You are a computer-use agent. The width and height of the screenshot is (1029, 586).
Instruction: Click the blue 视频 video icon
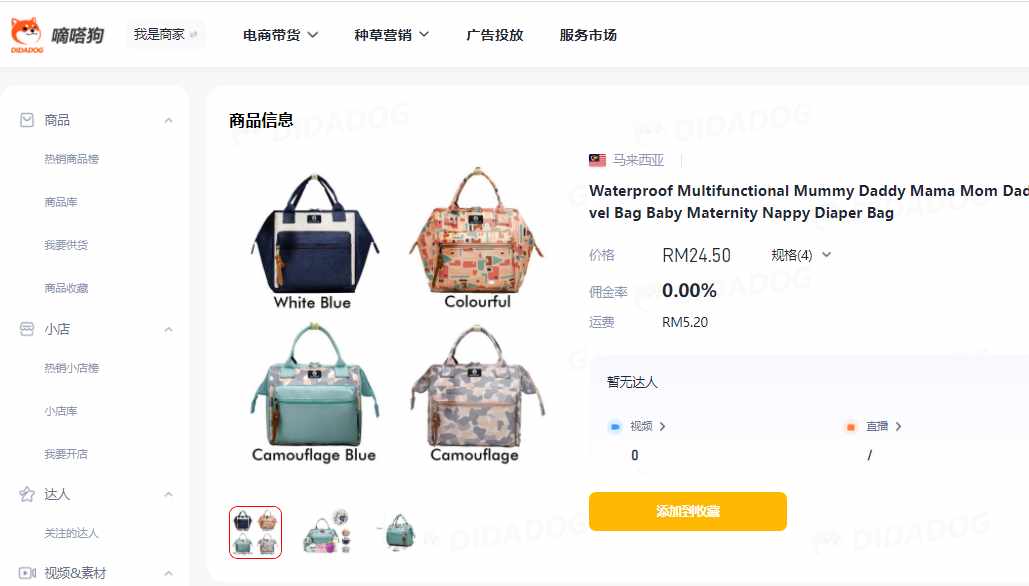615,427
